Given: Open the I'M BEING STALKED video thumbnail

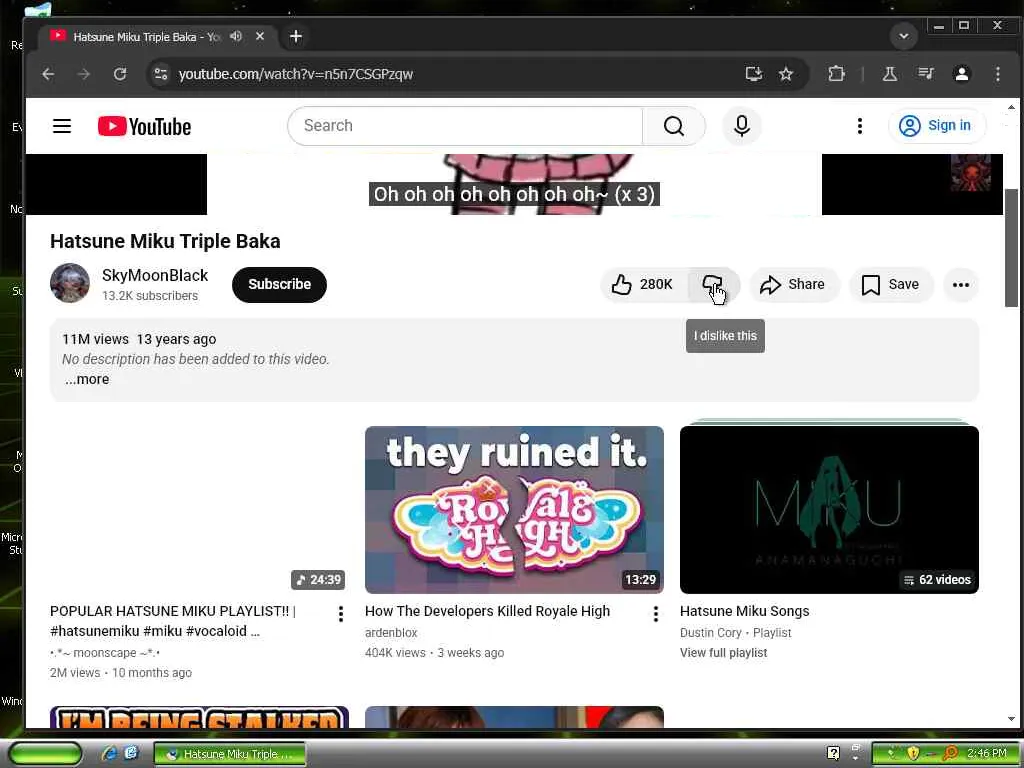Looking at the screenshot, I should click(199, 716).
